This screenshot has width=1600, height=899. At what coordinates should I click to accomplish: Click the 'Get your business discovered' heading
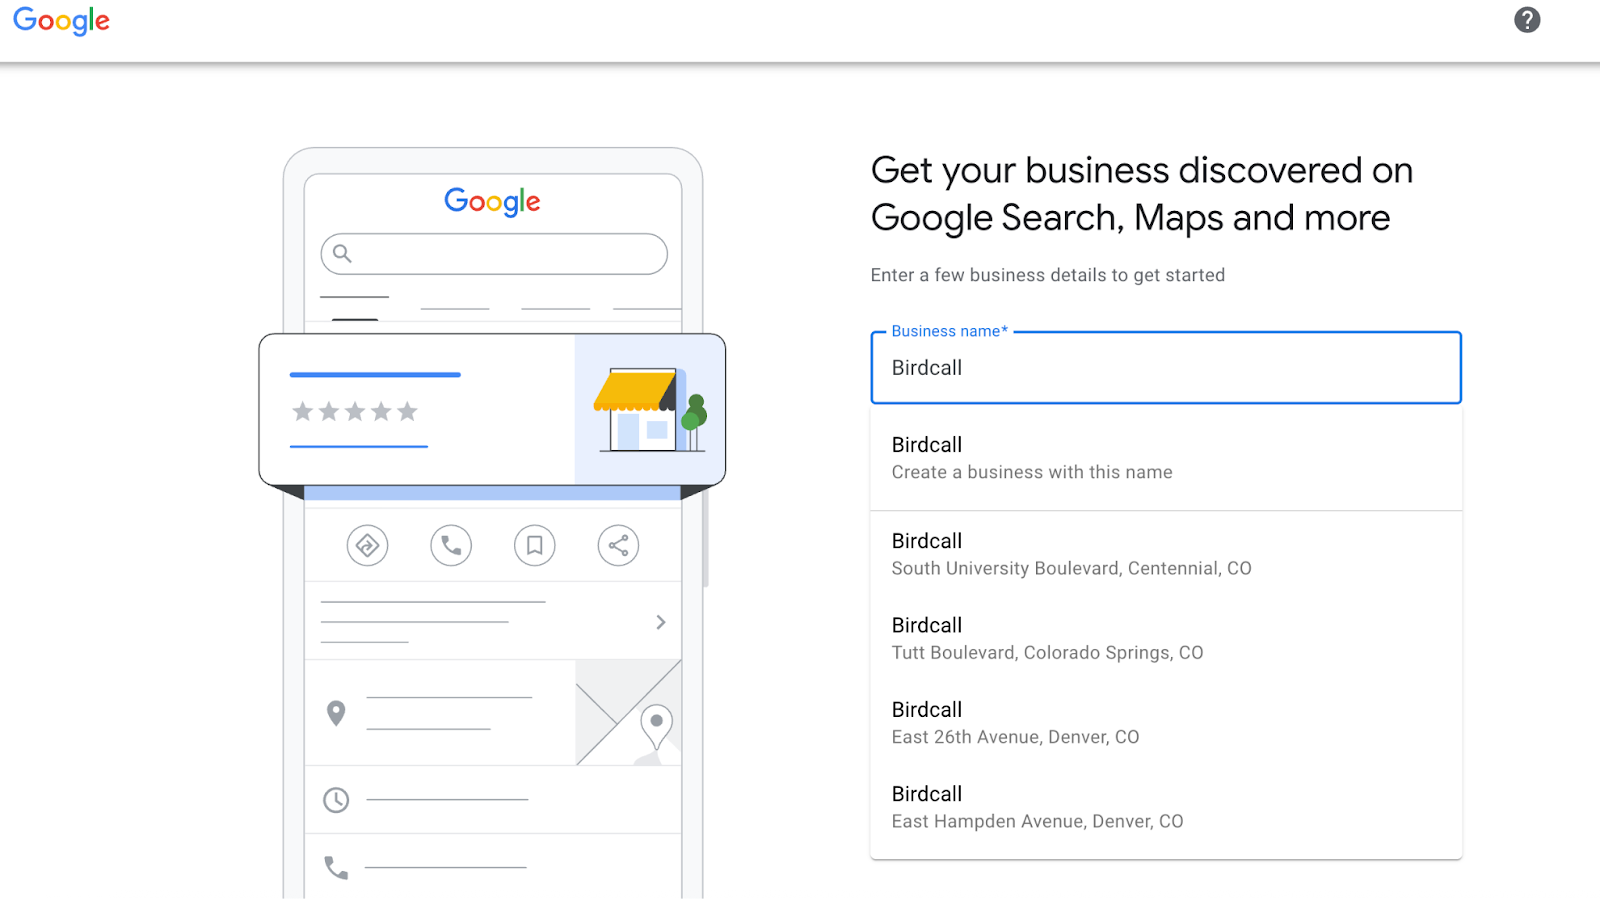pyautogui.click(x=1141, y=194)
